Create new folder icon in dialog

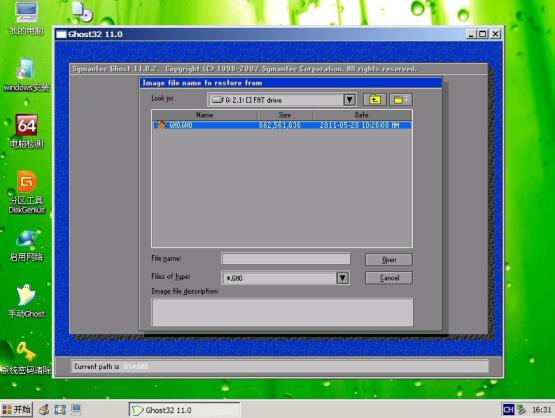pyautogui.click(x=401, y=100)
